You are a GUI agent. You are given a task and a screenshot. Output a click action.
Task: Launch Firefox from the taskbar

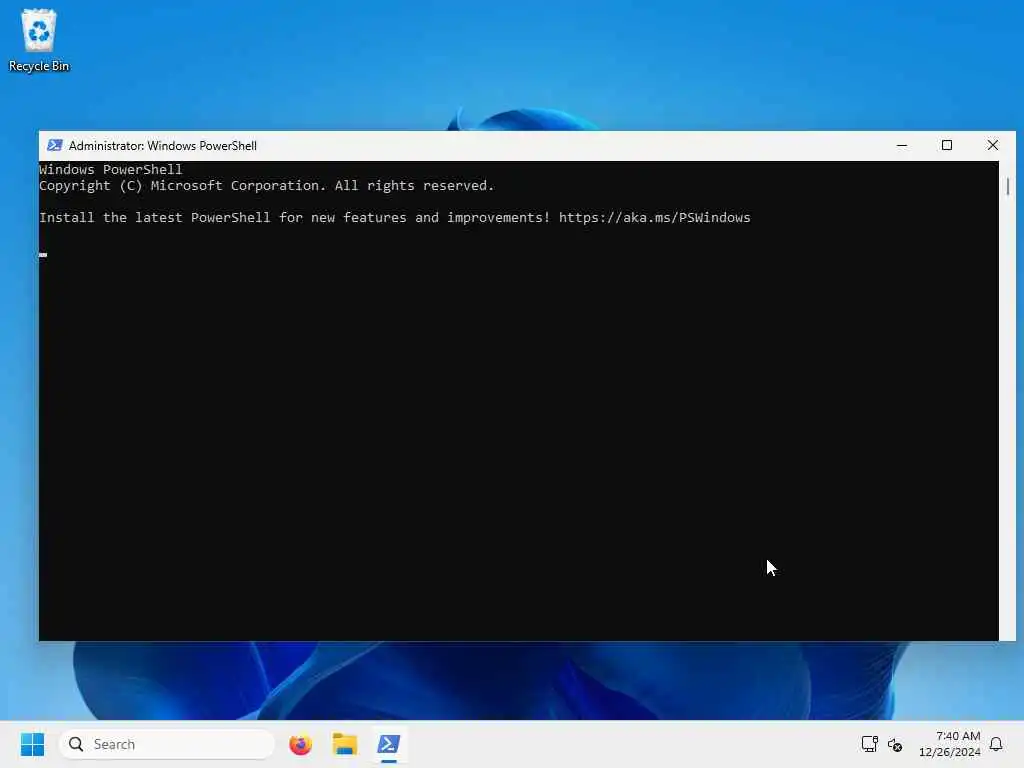(300, 744)
